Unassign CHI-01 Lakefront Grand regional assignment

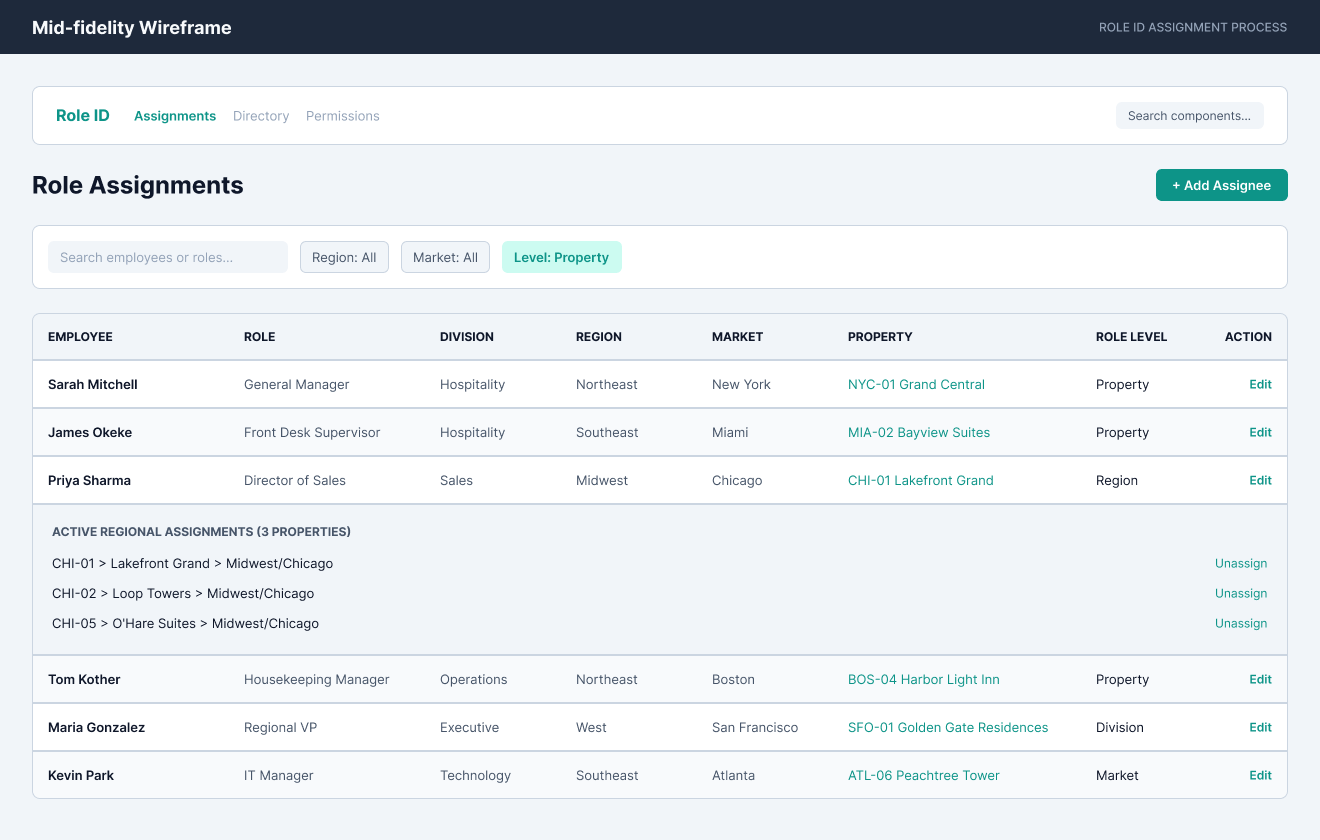click(x=1241, y=563)
